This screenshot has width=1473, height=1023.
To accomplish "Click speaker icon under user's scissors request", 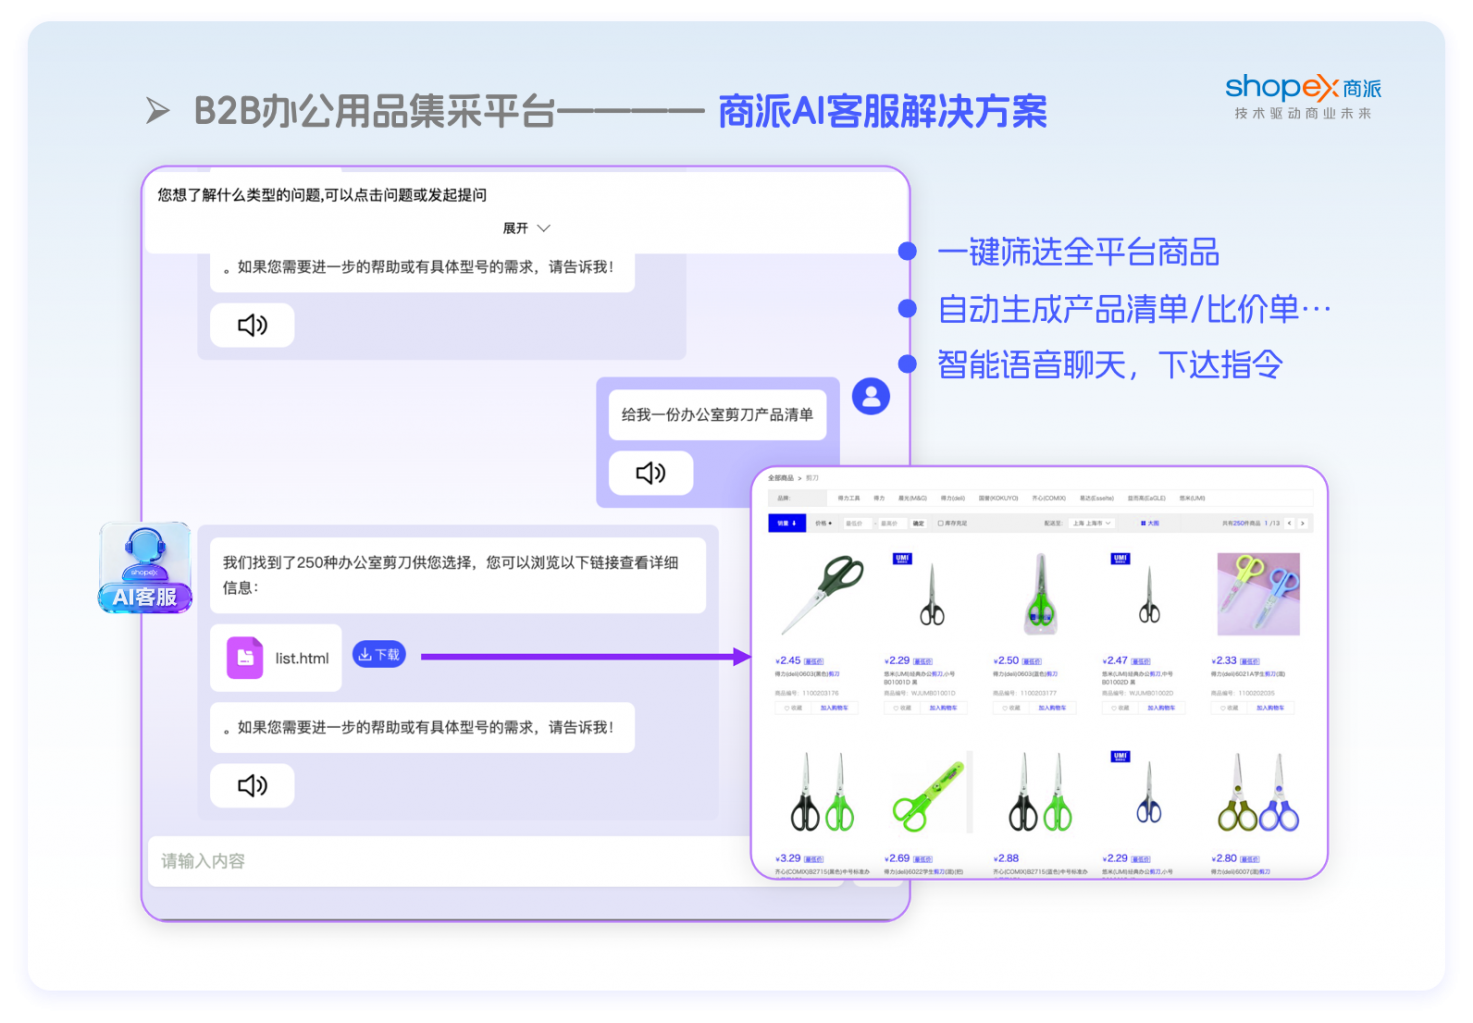I will pos(650,473).
